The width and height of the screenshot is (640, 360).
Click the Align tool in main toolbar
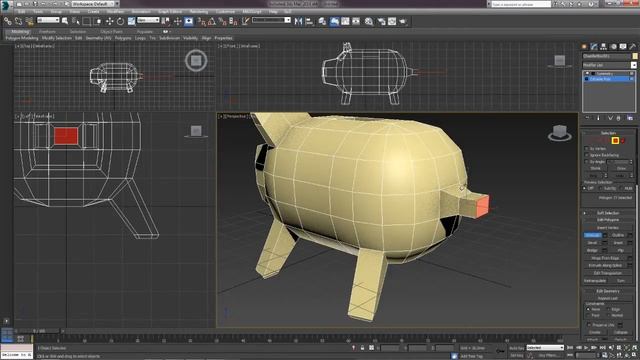point(309,21)
